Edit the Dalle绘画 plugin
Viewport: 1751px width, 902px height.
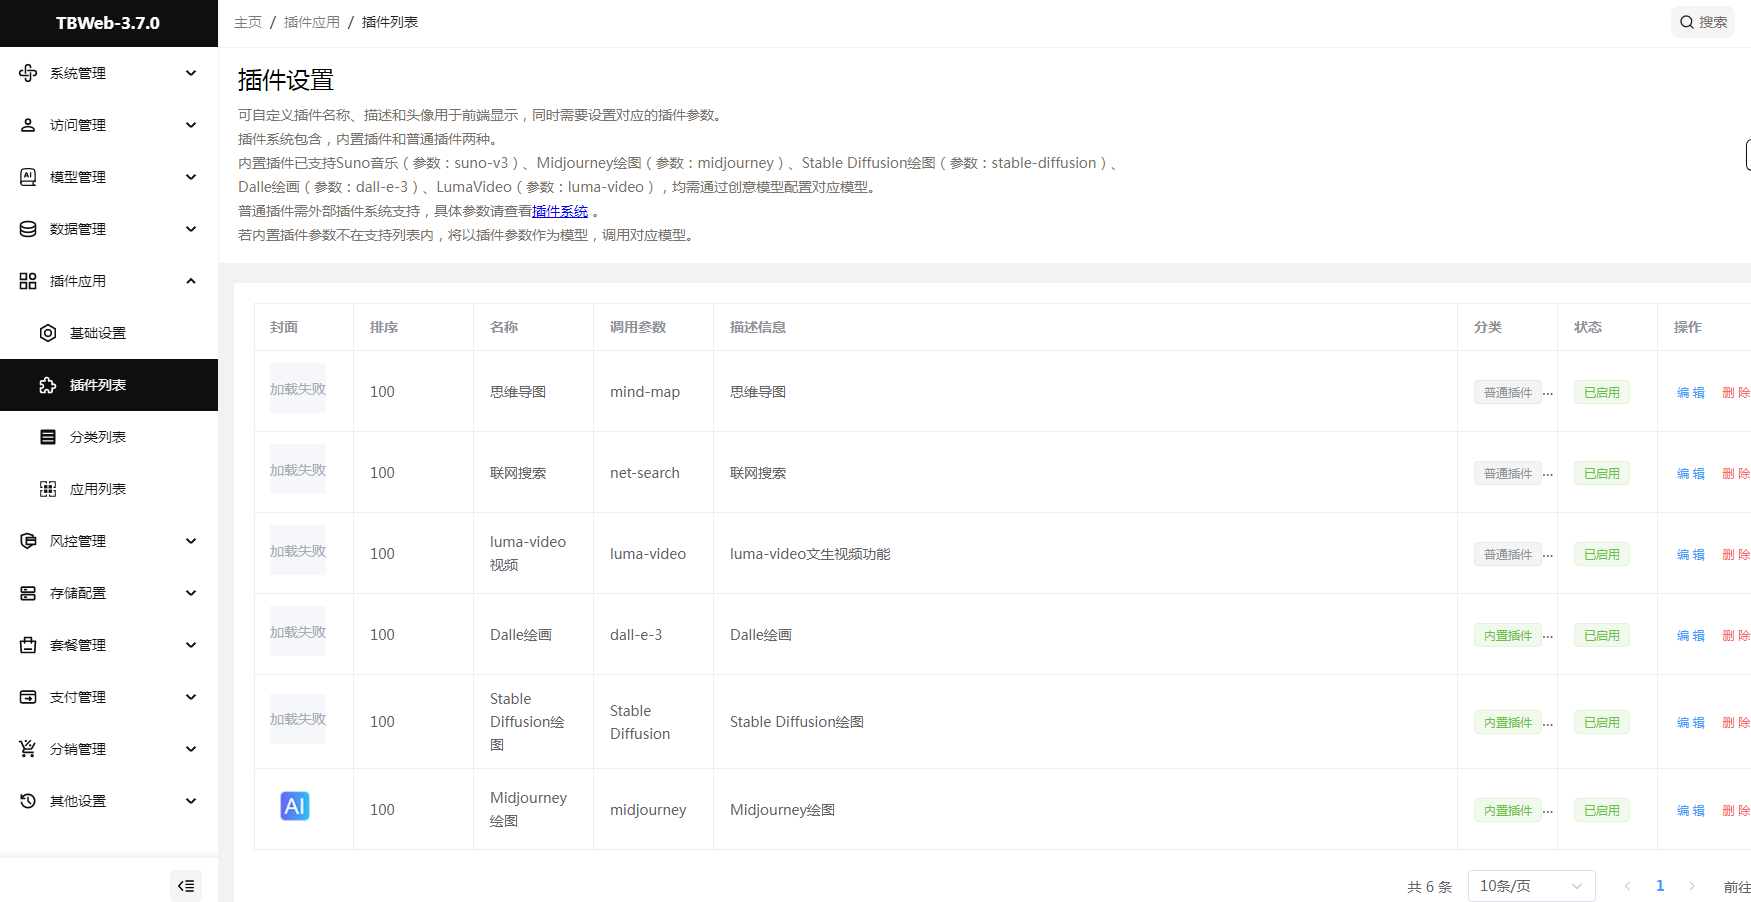(x=1691, y=635)
